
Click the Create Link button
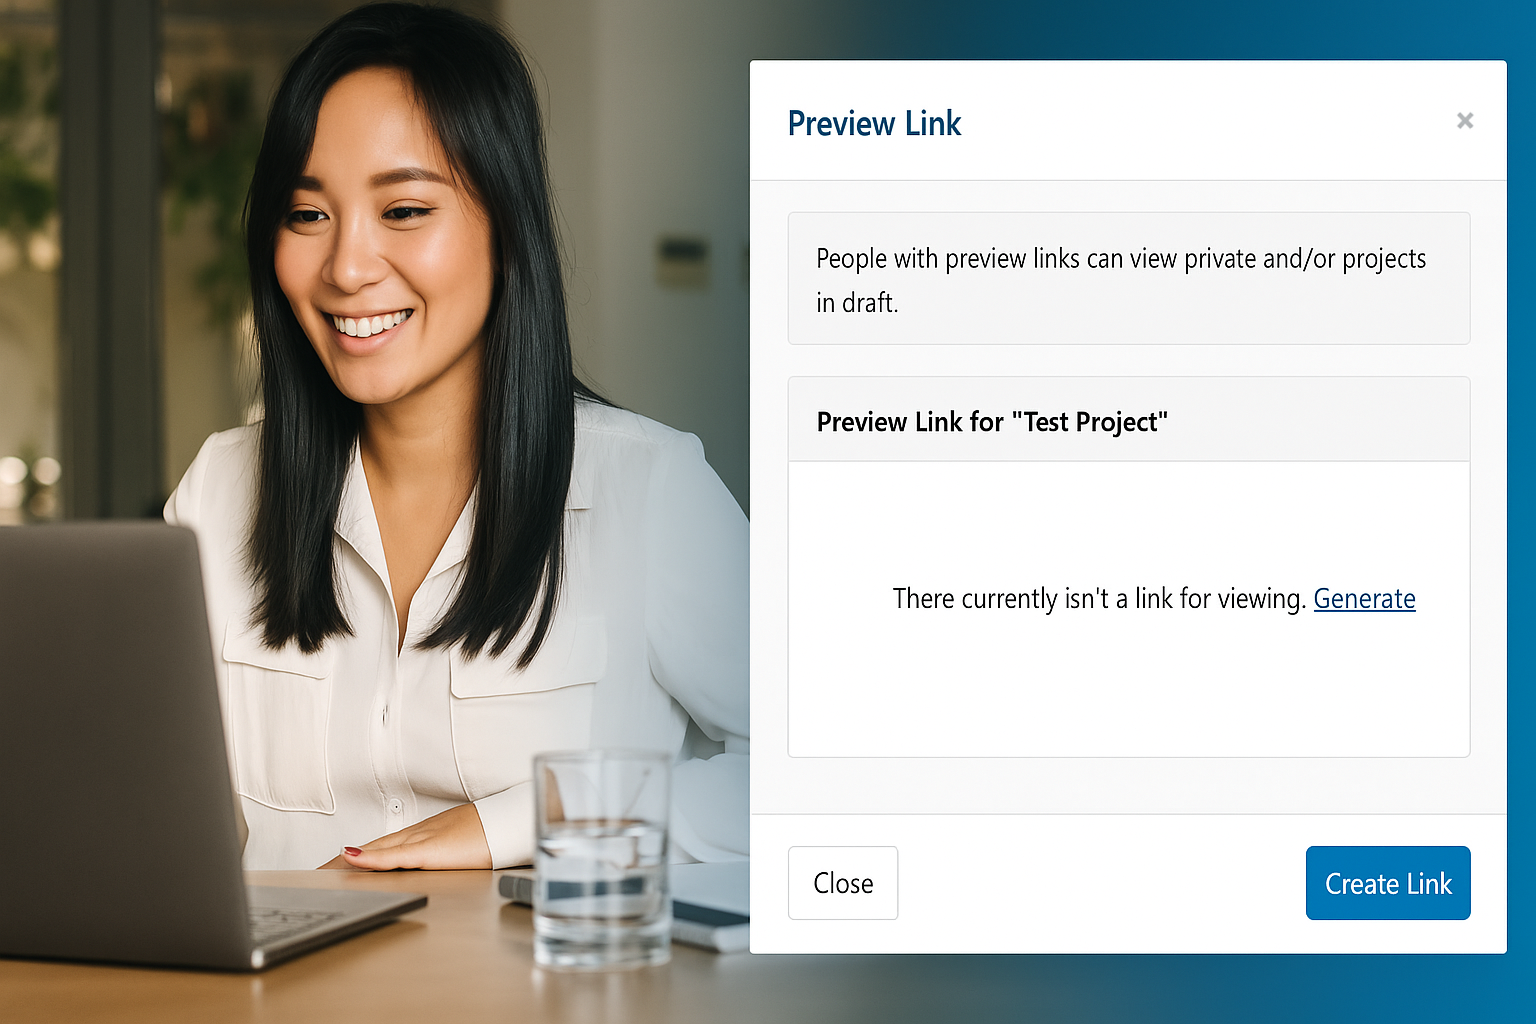(1388, 883)
